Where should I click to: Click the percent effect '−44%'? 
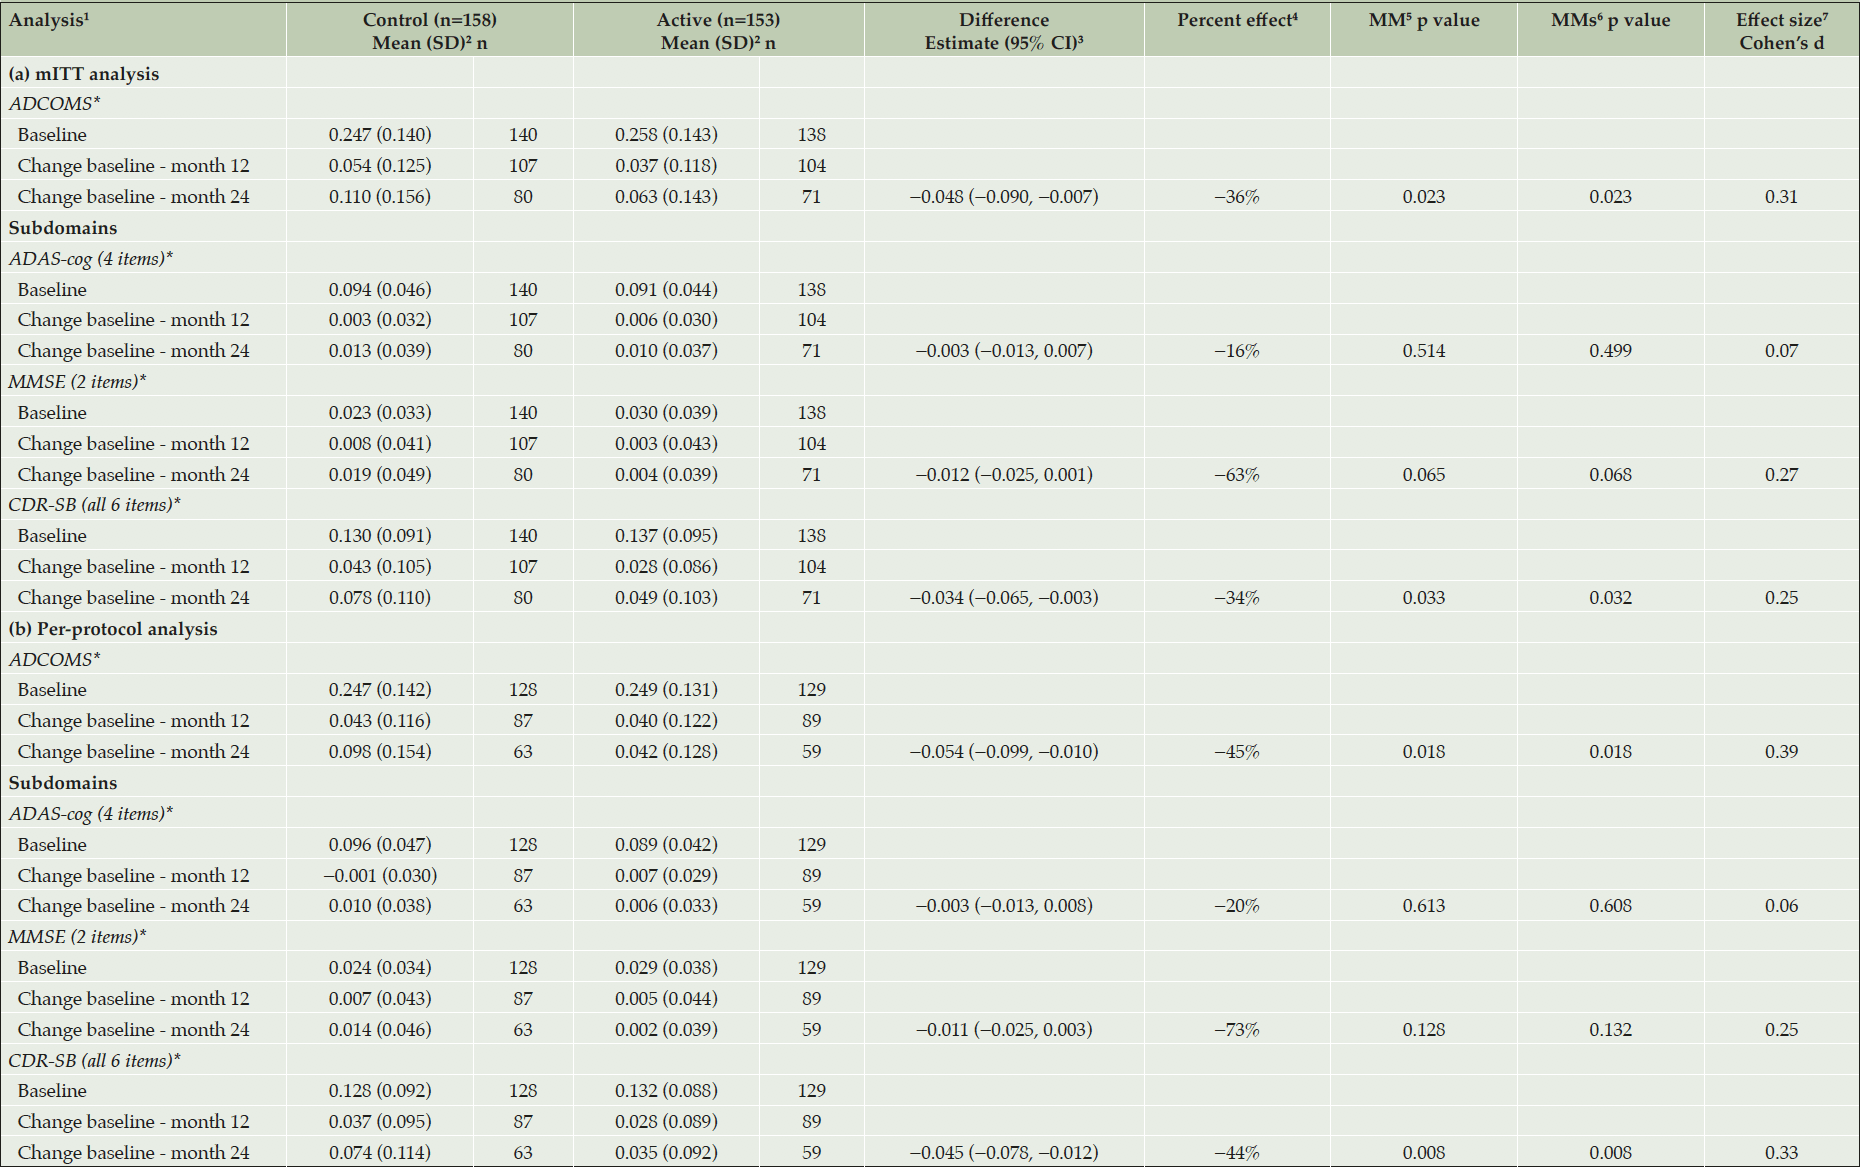1237,1153
